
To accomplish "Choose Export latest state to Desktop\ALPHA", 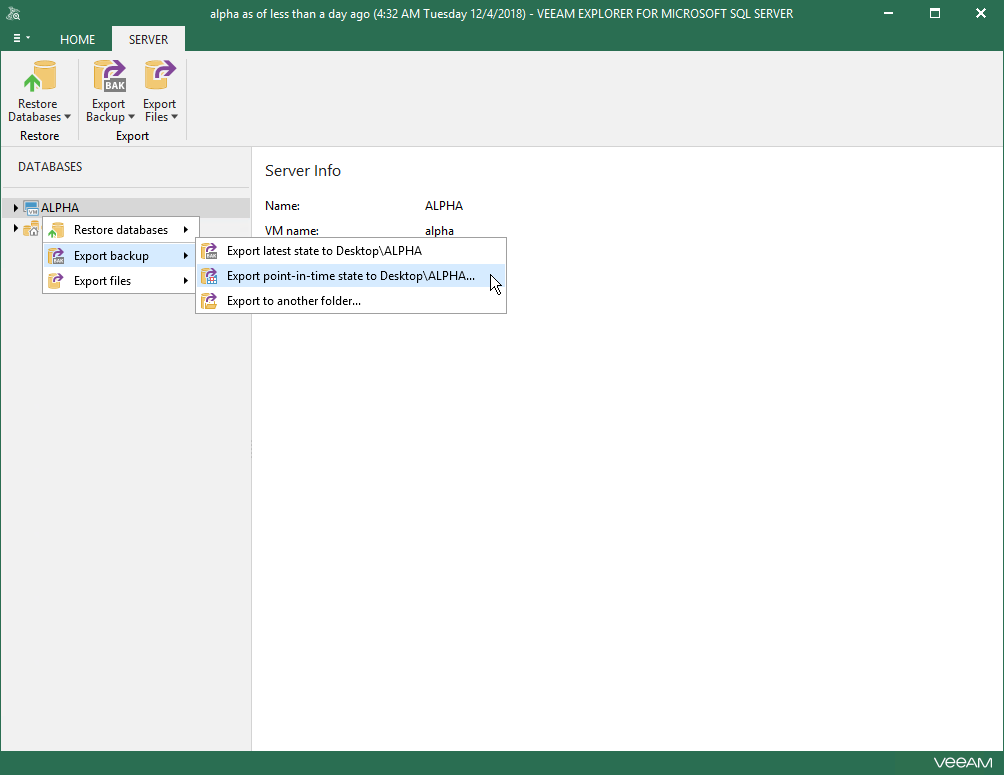I will pyautogui.click(x=351, y=251).
